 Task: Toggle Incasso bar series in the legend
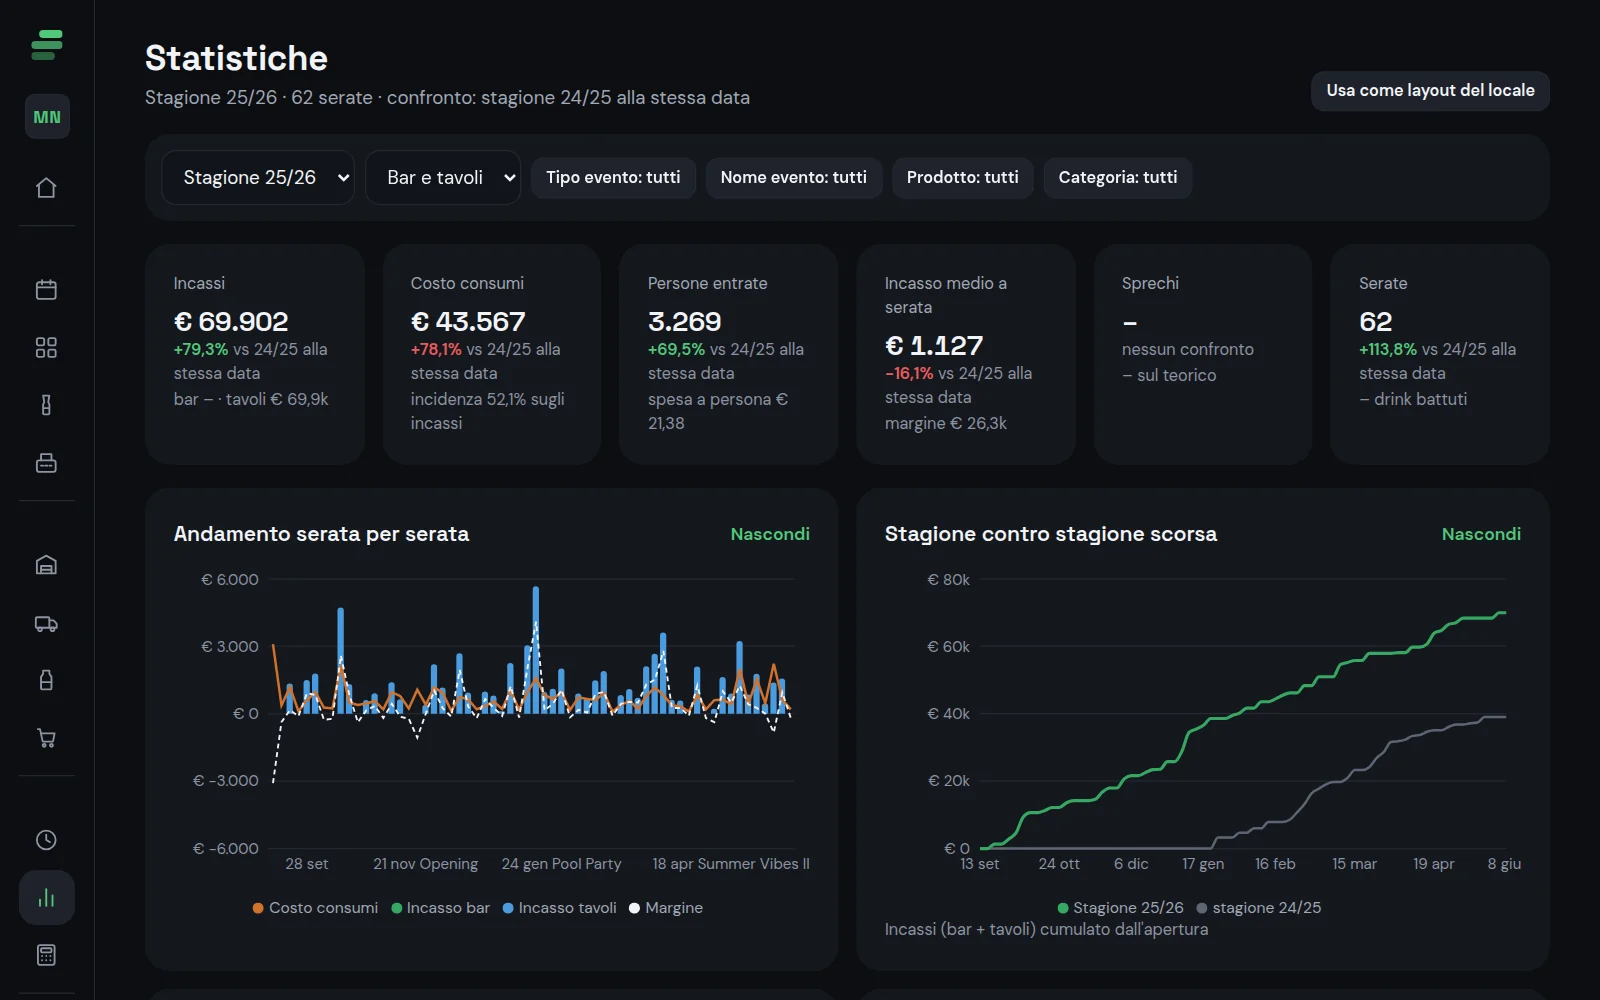click(441, 908)
